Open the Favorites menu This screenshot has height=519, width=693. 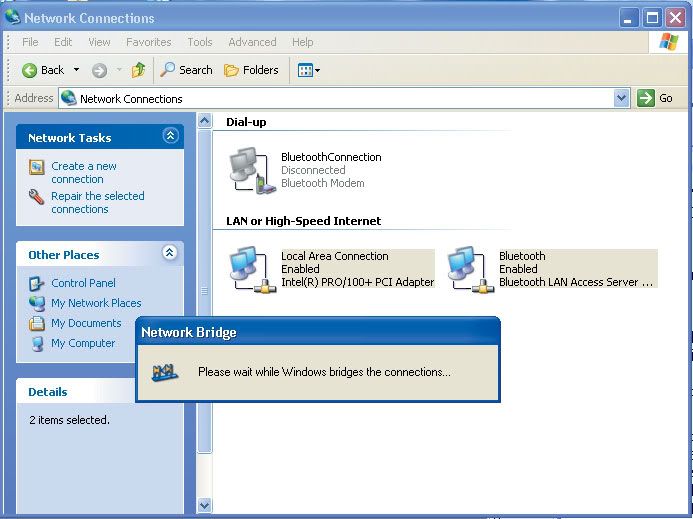click(148, 42)
